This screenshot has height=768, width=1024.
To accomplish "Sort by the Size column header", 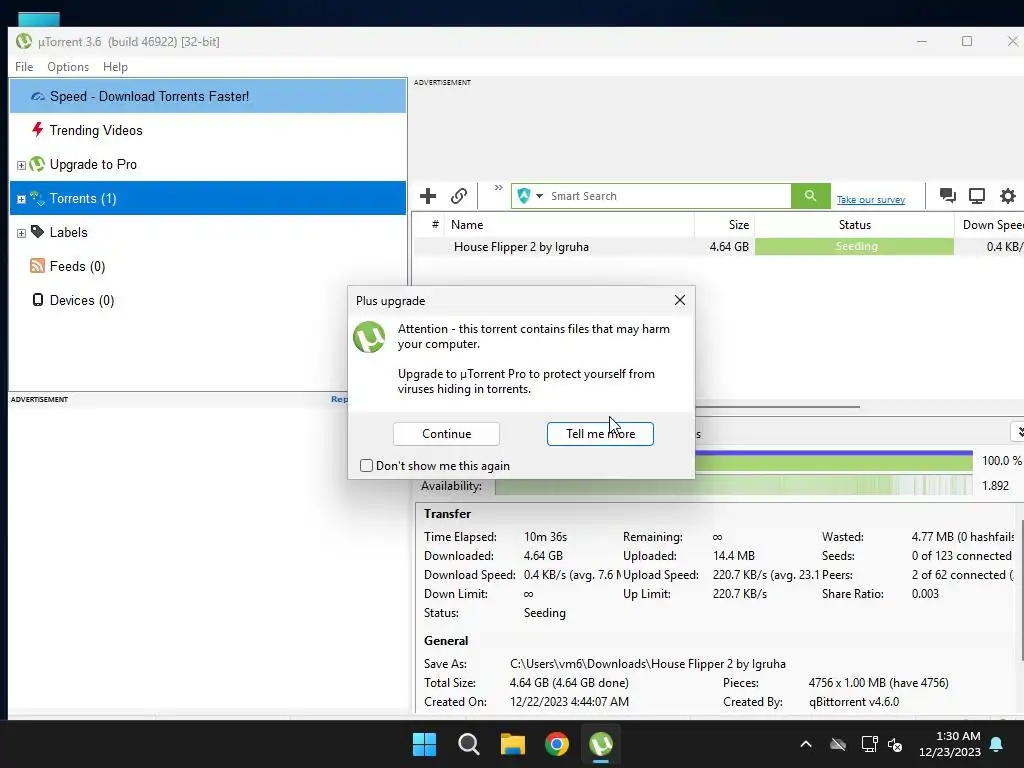I will click(725, 225).
